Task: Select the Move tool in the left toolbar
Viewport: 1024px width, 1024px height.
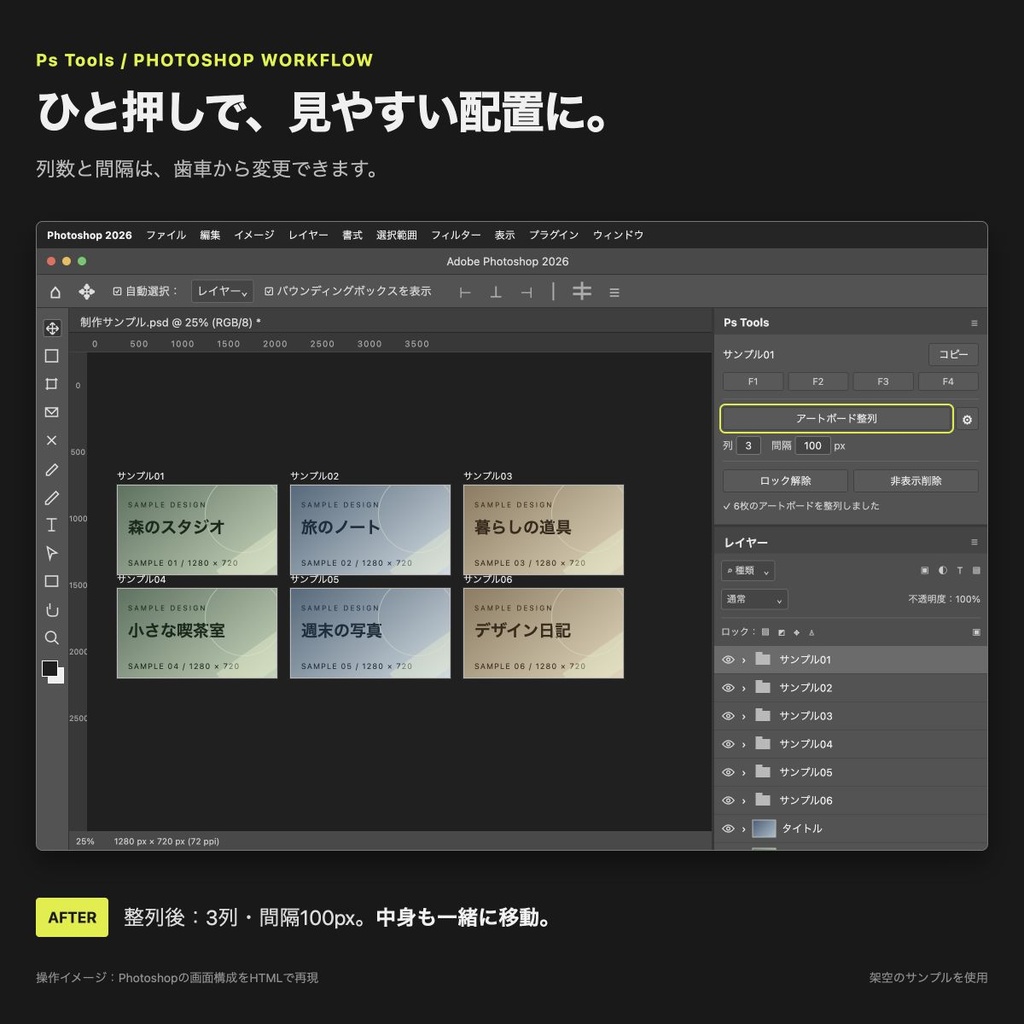Action: click(52, 328)
